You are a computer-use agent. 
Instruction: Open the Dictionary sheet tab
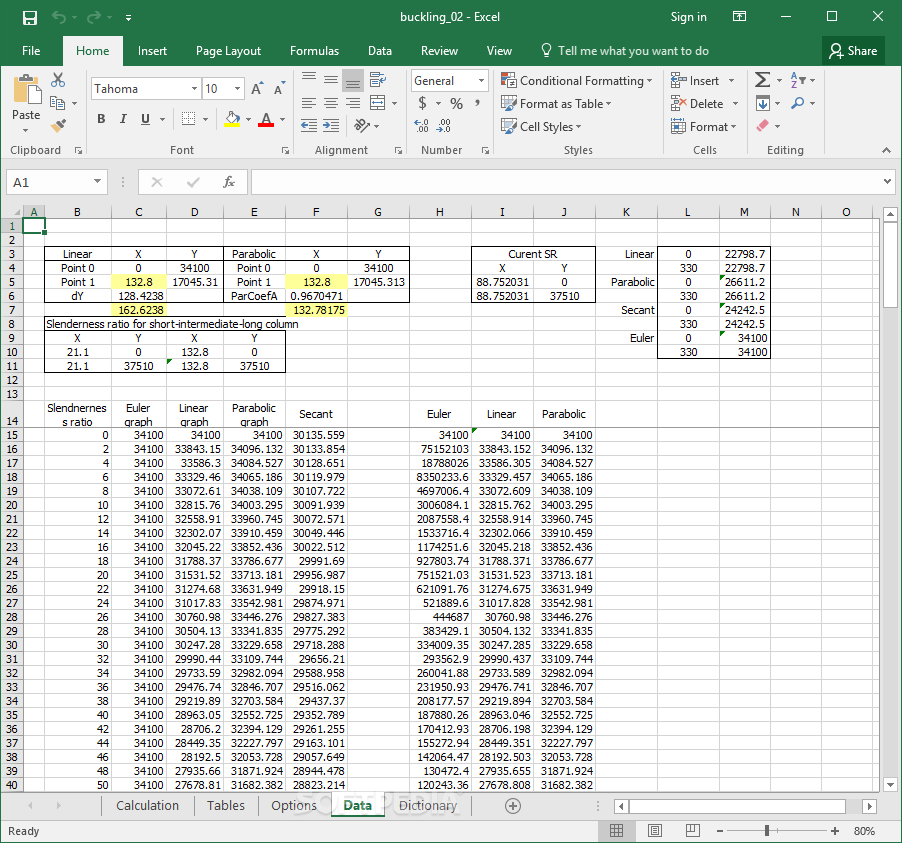click(428, 806)
